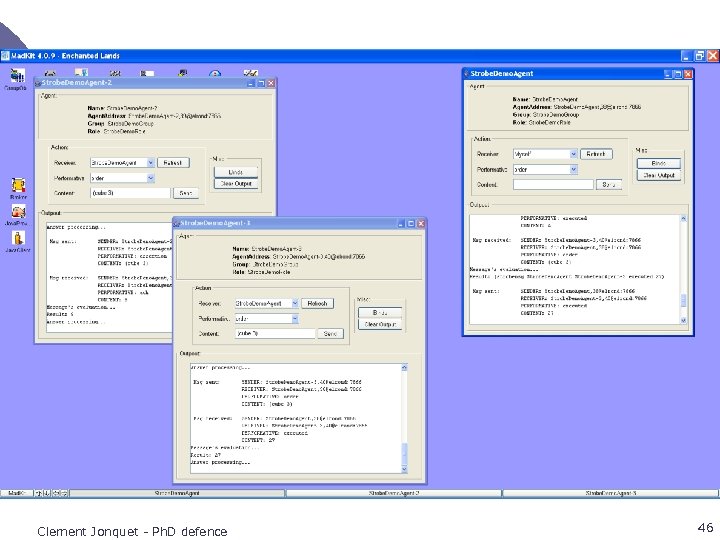Click Send in the StrobeDemoAgent window
Viewport: 720px width, 540px height.
609,185
